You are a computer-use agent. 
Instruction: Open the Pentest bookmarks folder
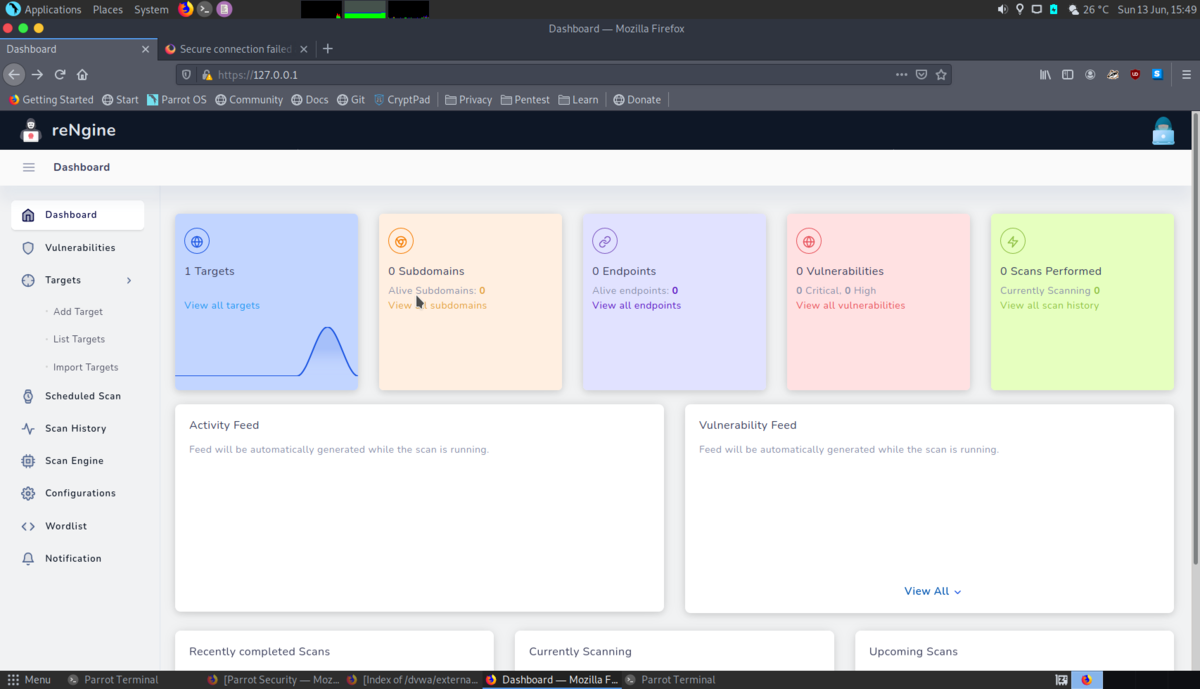[525, 100]
